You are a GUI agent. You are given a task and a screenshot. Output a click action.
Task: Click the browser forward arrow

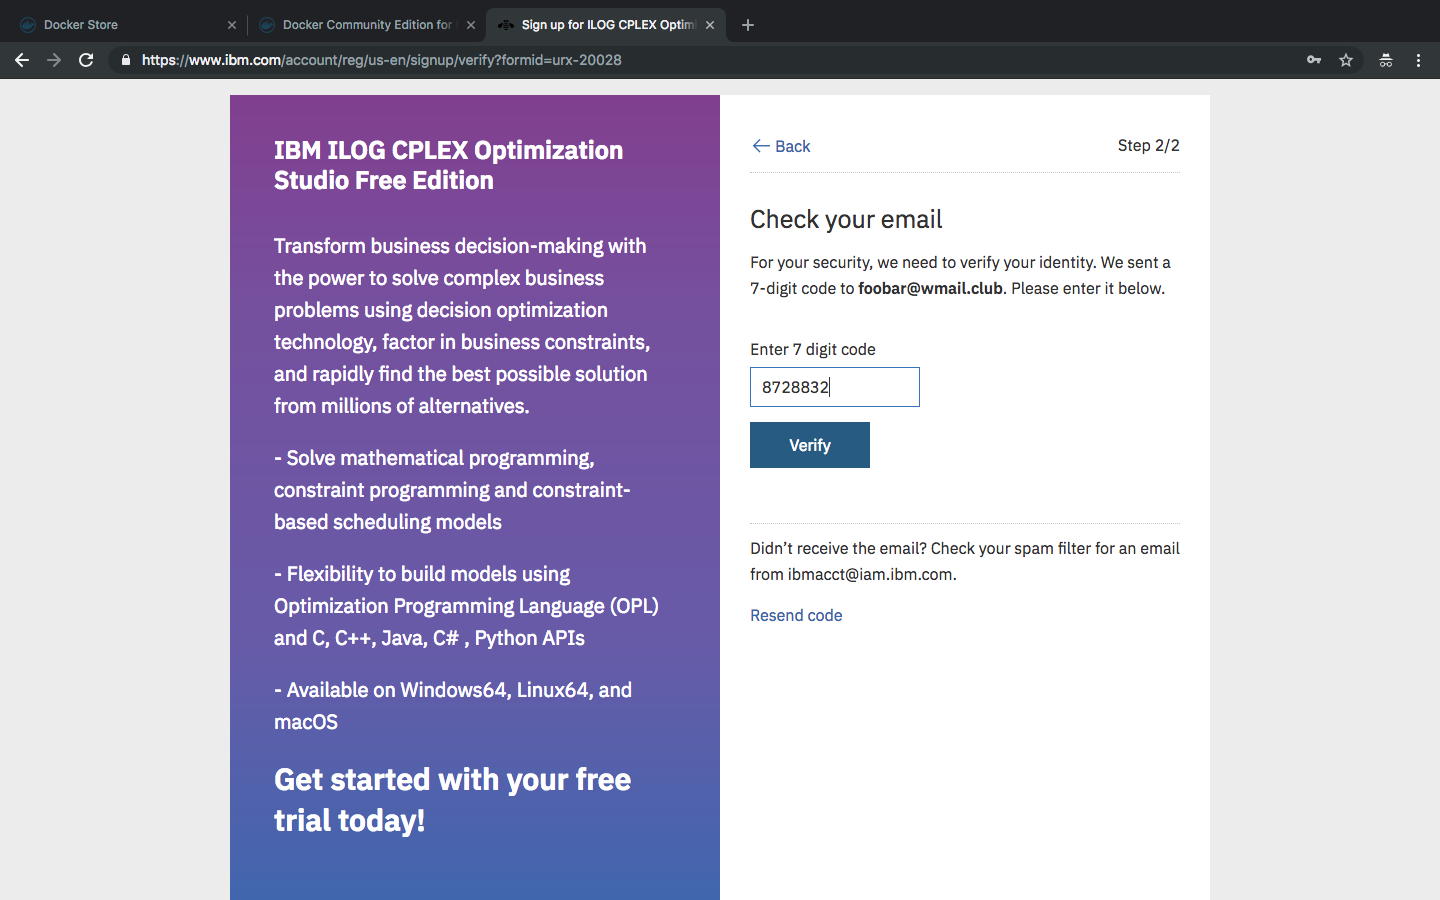[x=54, y=60]
